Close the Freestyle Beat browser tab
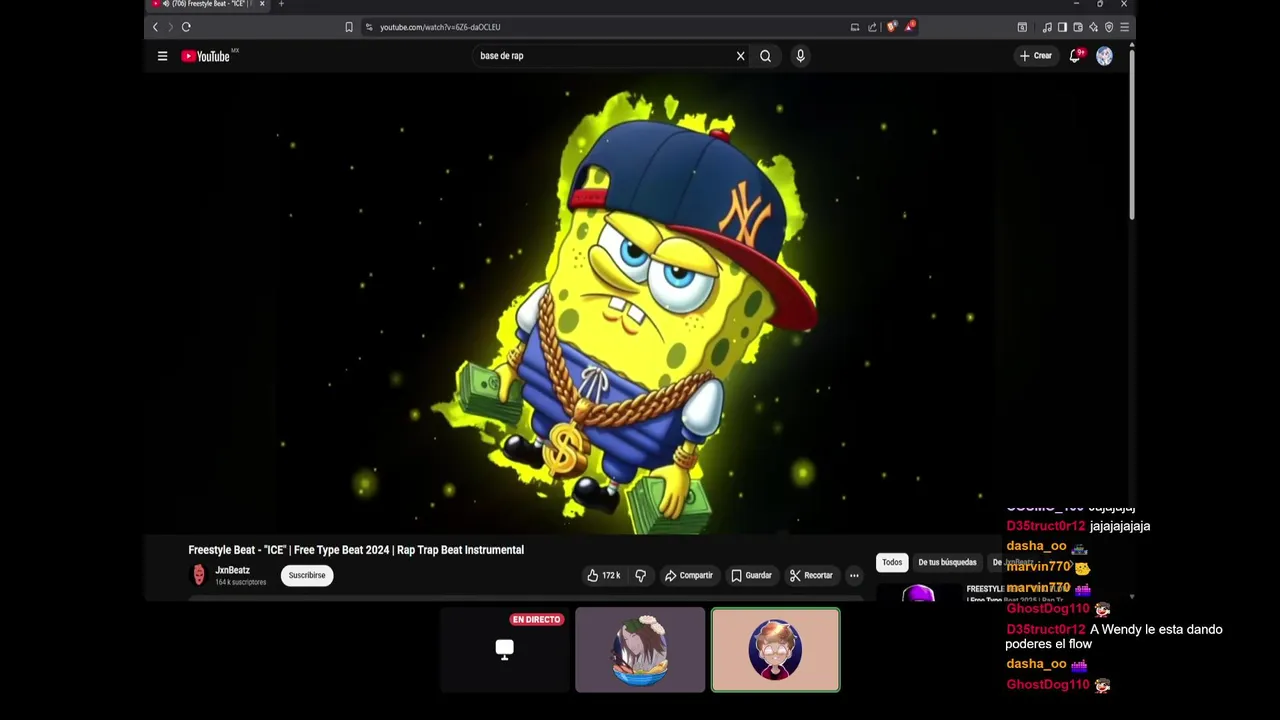This screenshot has width=1280, height=720. click(x=262, y=4)
